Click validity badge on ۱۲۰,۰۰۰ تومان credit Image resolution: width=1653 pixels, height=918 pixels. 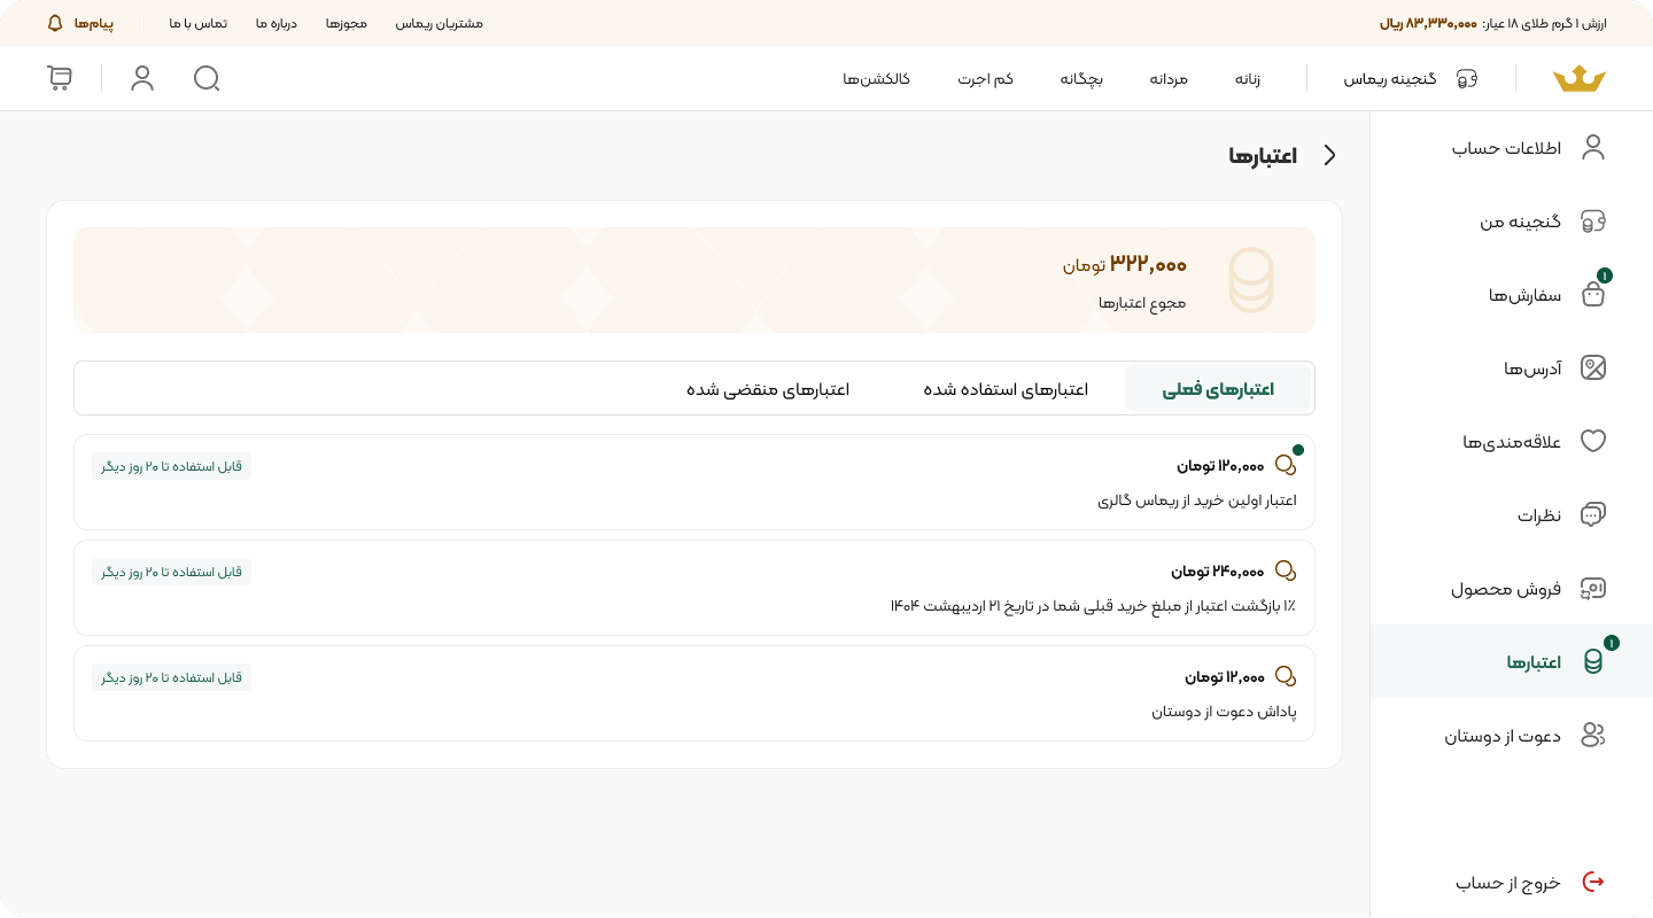171,466
